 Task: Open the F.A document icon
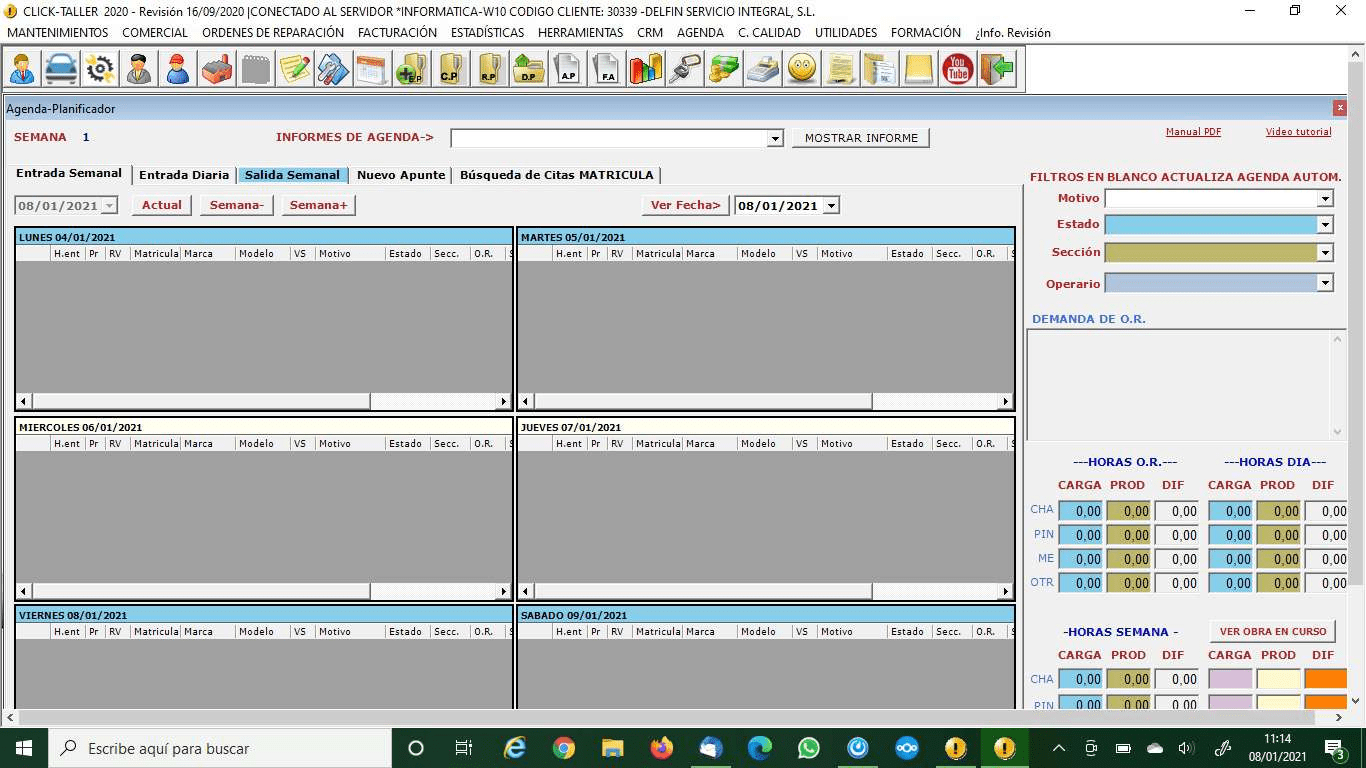[606, 69]
